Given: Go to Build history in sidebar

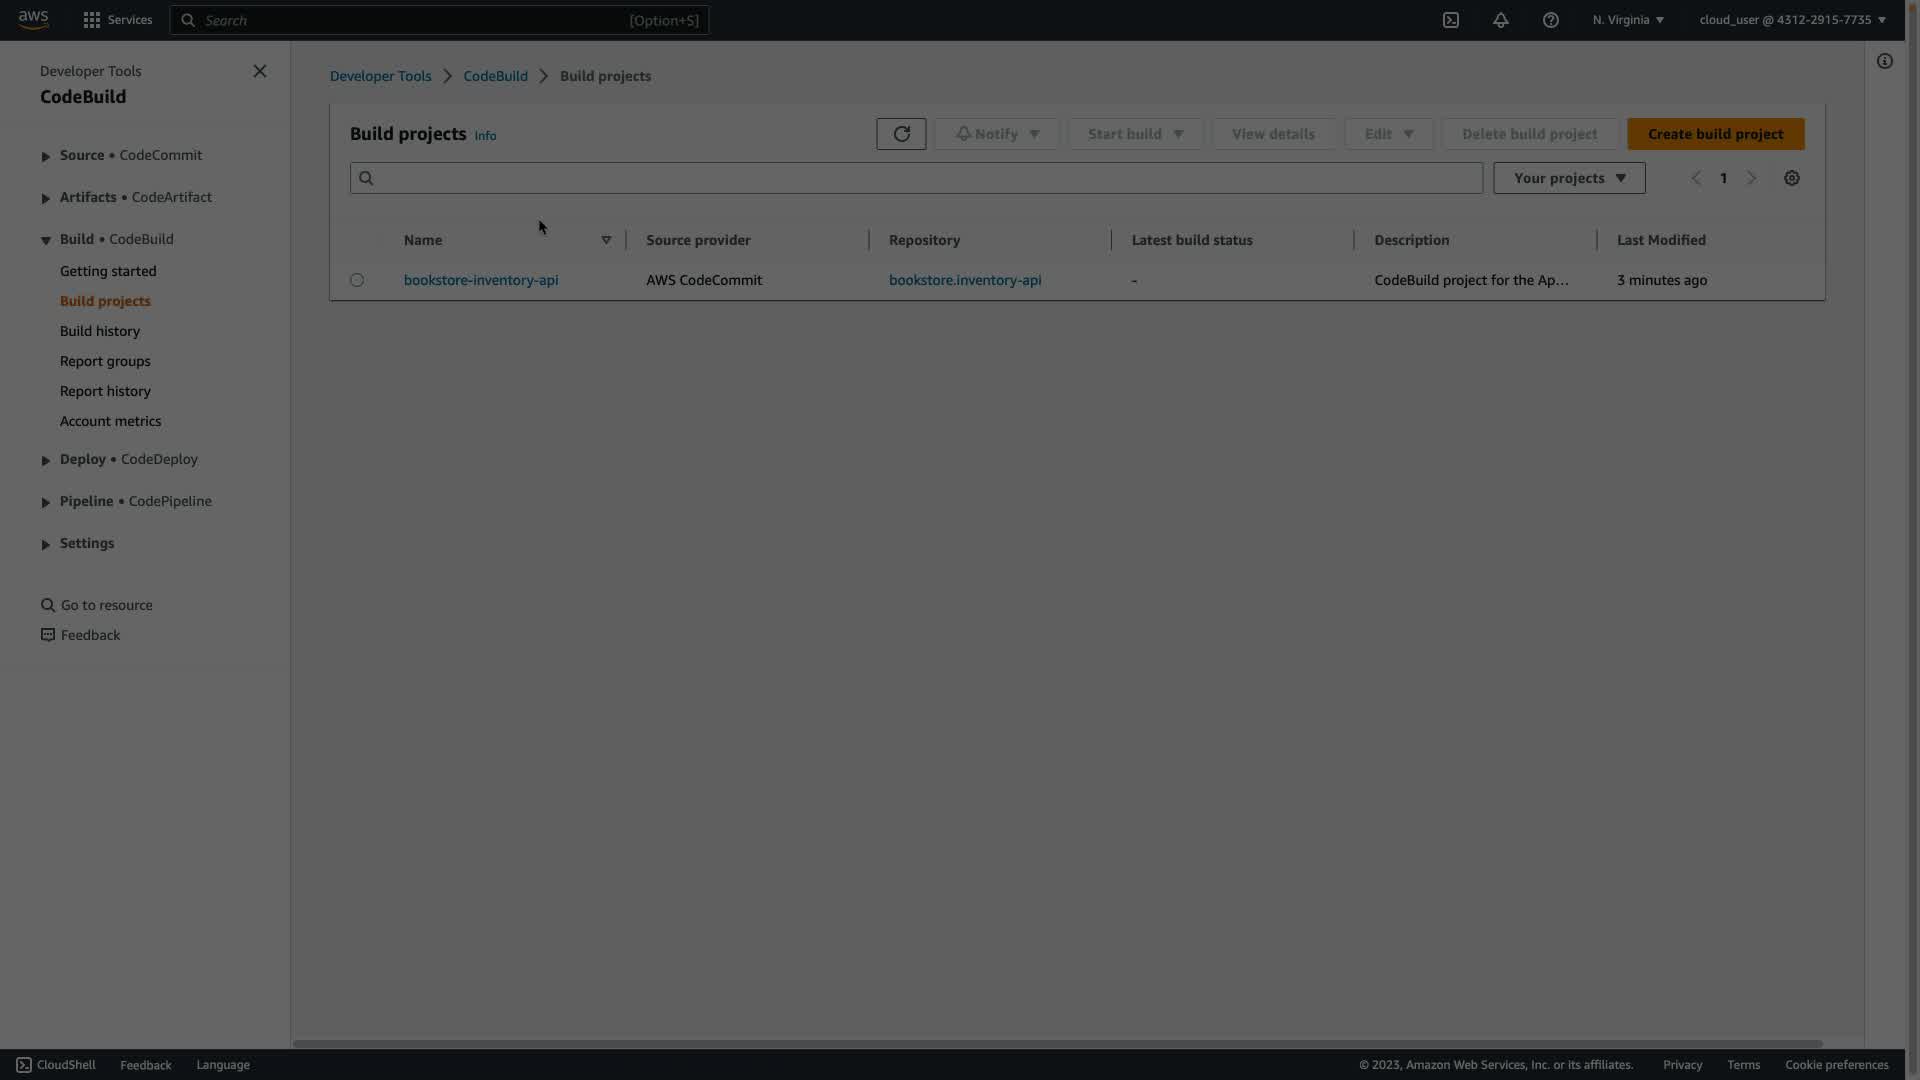Looking at the screenshot, I should coord(100,331).
